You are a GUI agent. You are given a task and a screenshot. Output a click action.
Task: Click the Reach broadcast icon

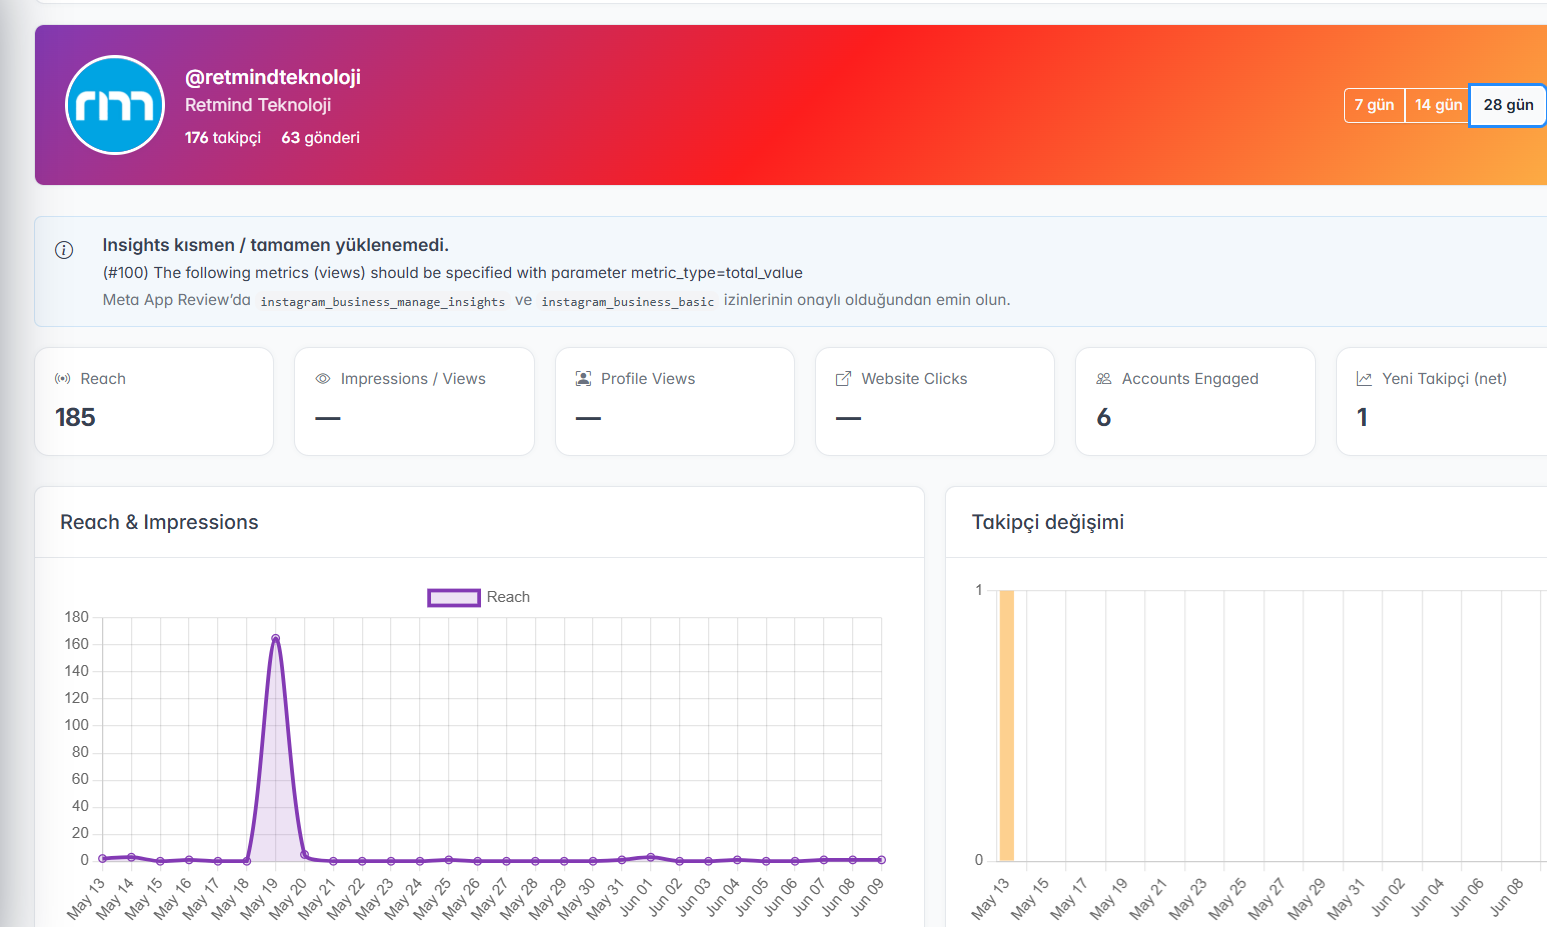click(63, 379)
